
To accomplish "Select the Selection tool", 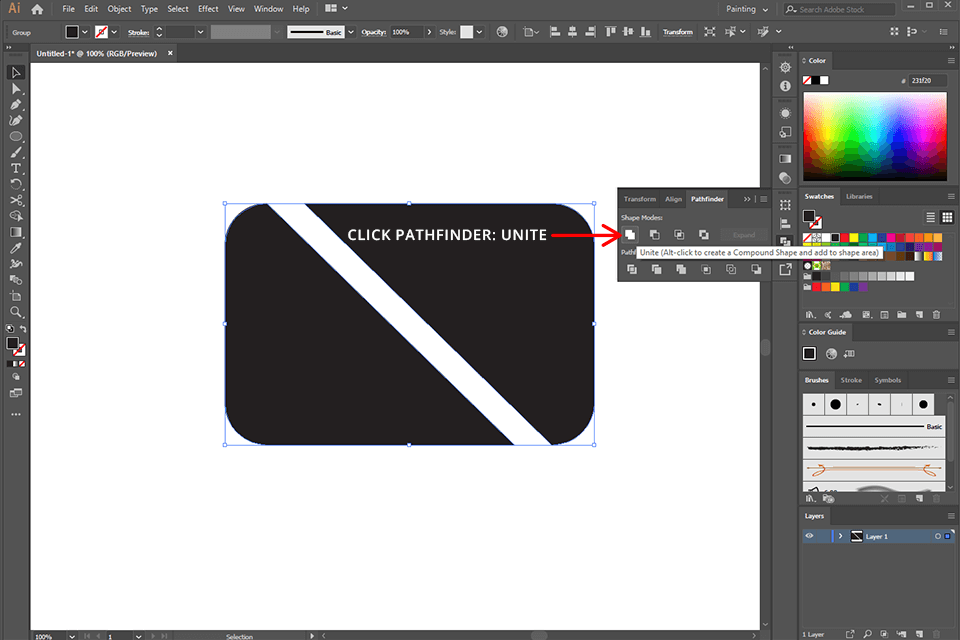I will [15, 72].
